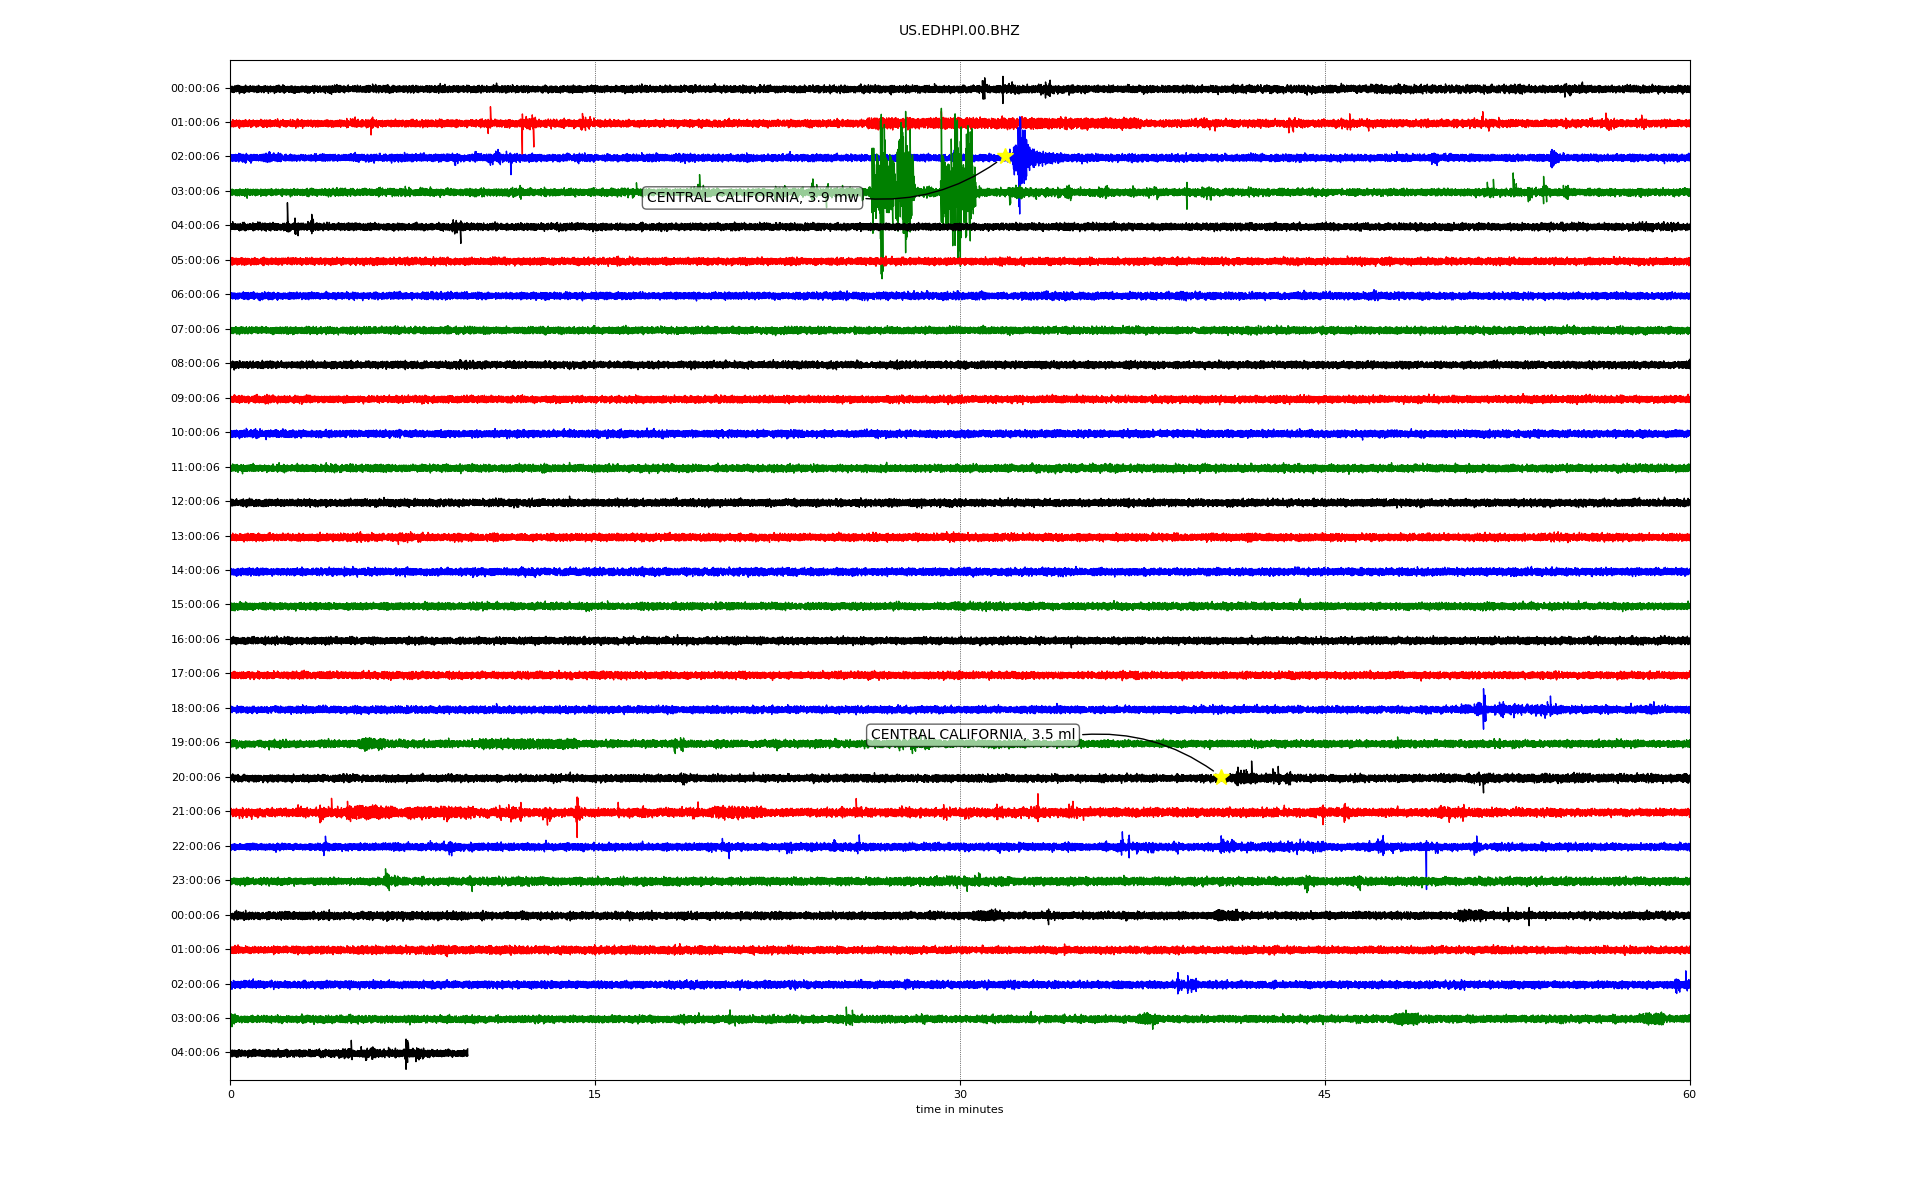This screenshot has width=1920, height=1200.
Task: Click the CENTRAL CALIFORNIA, 3.9 mw label
Action: (752, 198)
